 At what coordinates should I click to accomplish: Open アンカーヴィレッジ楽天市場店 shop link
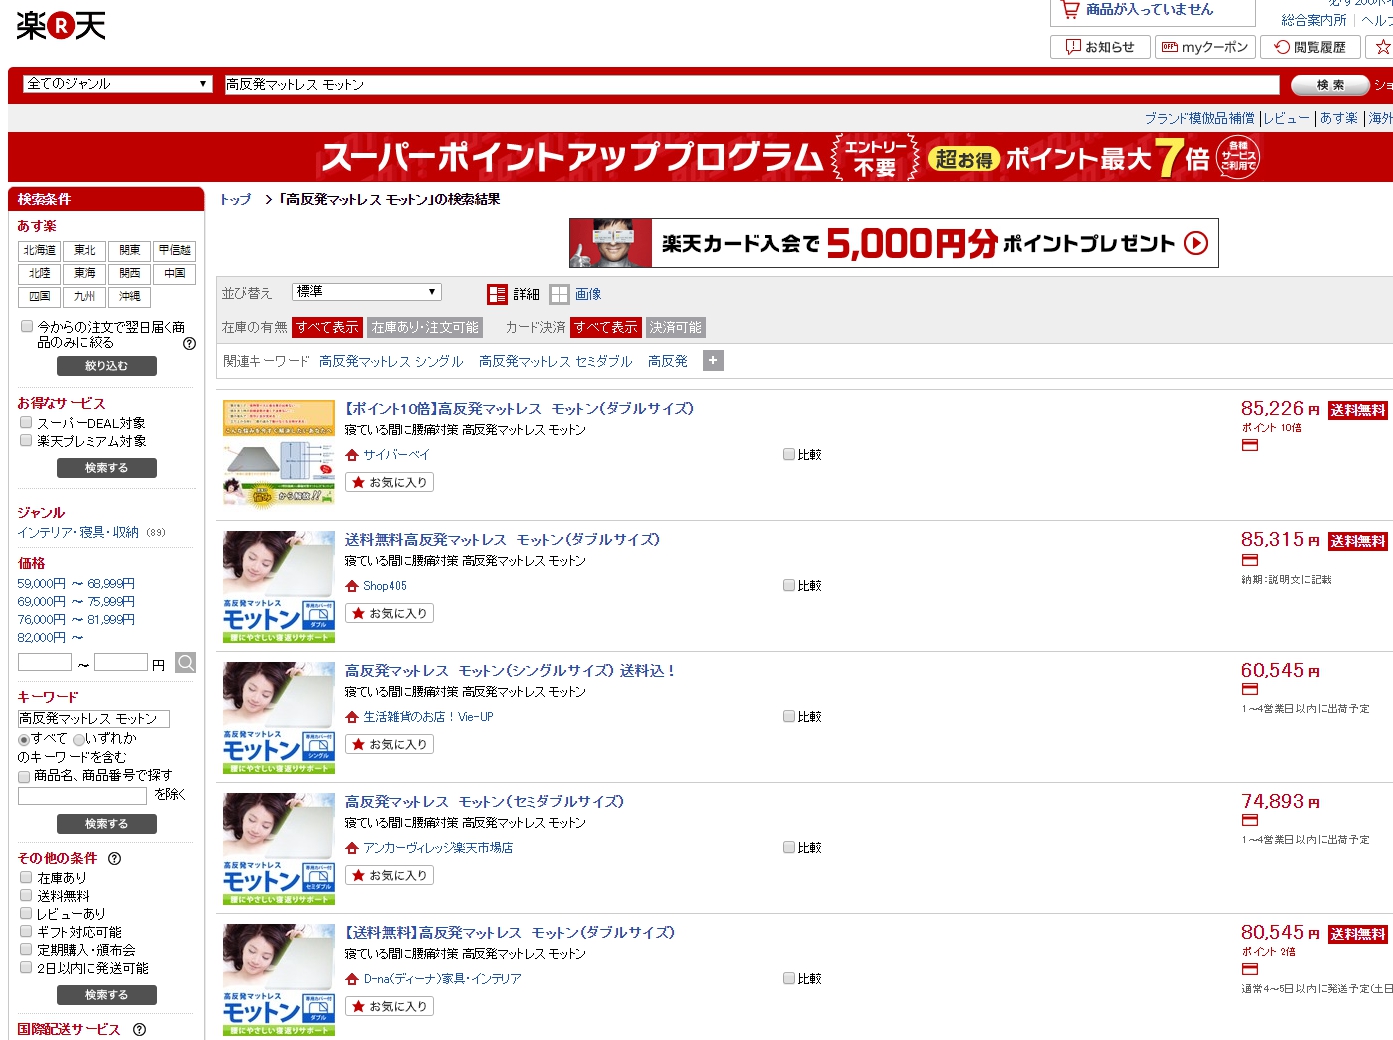pos(438,848)
